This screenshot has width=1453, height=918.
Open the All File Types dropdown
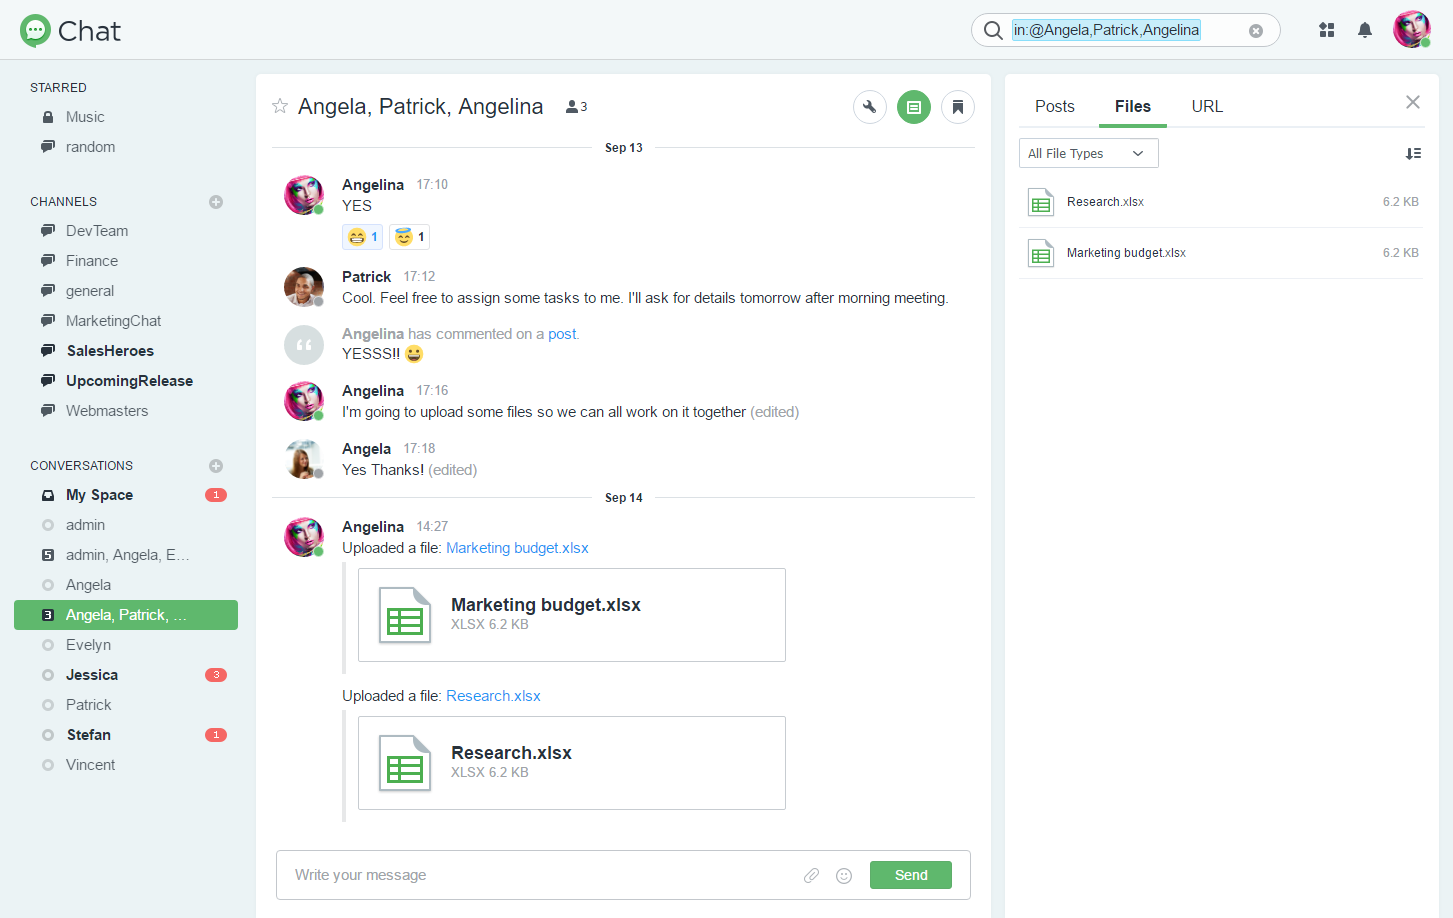point(1088,153)
